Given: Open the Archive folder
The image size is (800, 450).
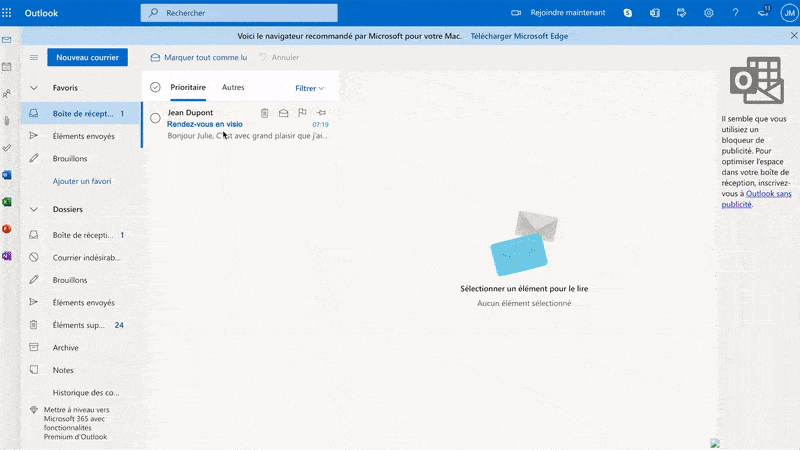Looking at the screenshot, I should pos(81,347).
